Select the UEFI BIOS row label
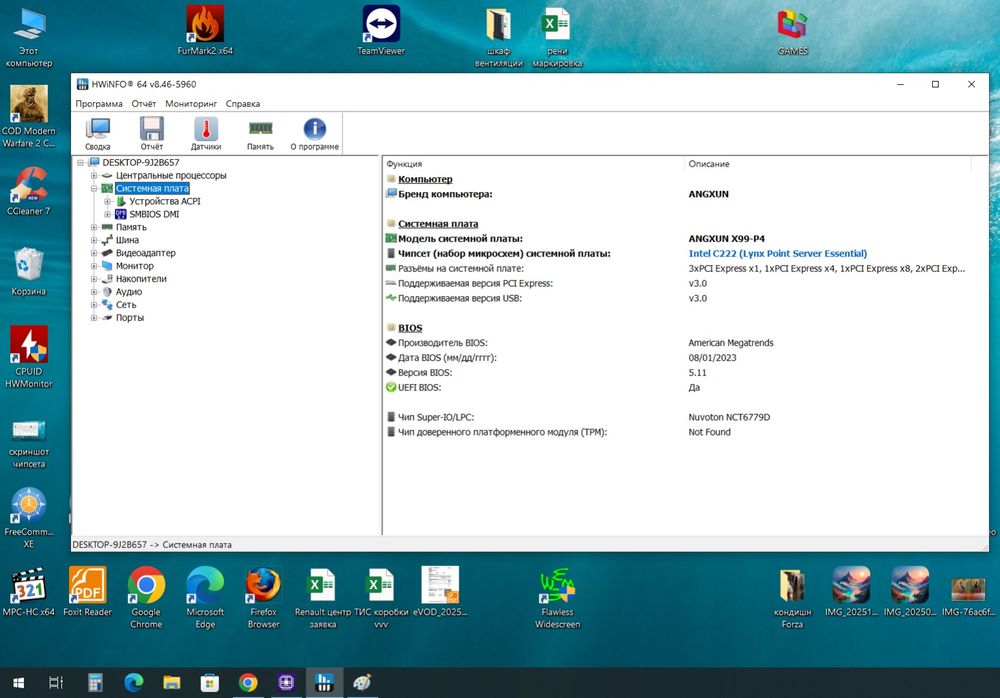1000x698 pixels. click(x=420, y=387)
